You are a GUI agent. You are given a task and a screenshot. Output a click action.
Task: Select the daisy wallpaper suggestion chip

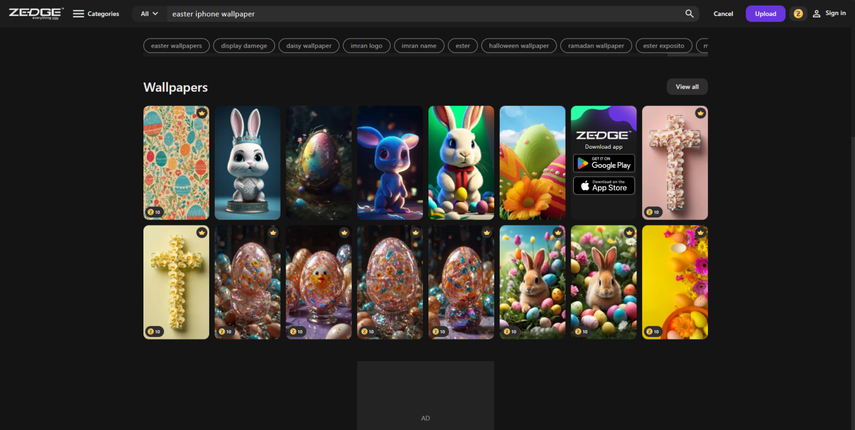[309, 46]
